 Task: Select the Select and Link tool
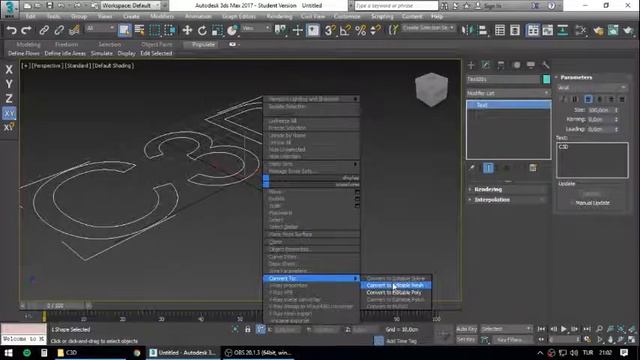[x=44, y=30]
